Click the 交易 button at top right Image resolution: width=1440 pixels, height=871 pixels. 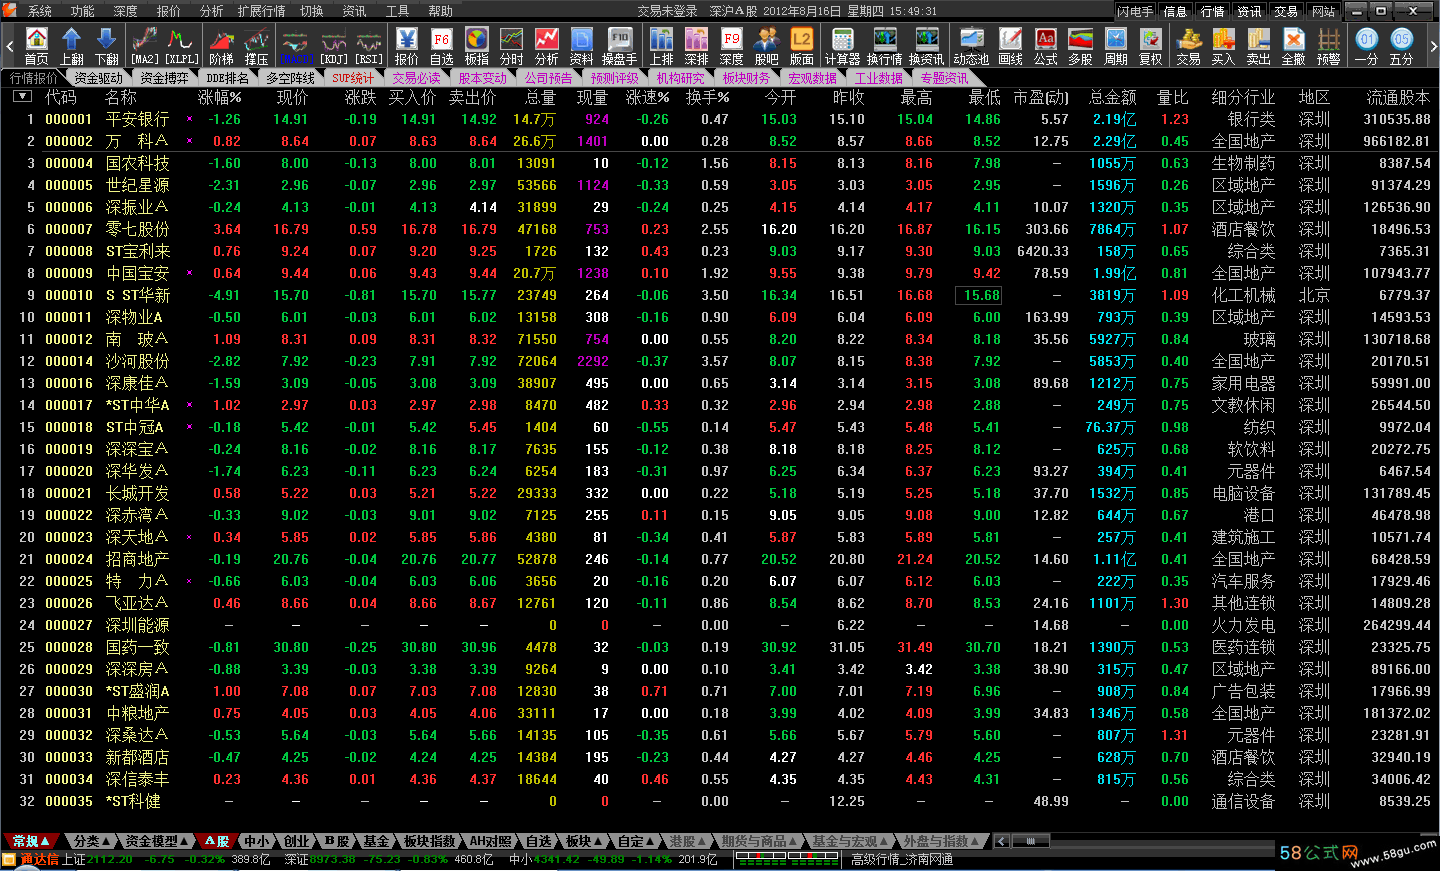(1287, 11)
